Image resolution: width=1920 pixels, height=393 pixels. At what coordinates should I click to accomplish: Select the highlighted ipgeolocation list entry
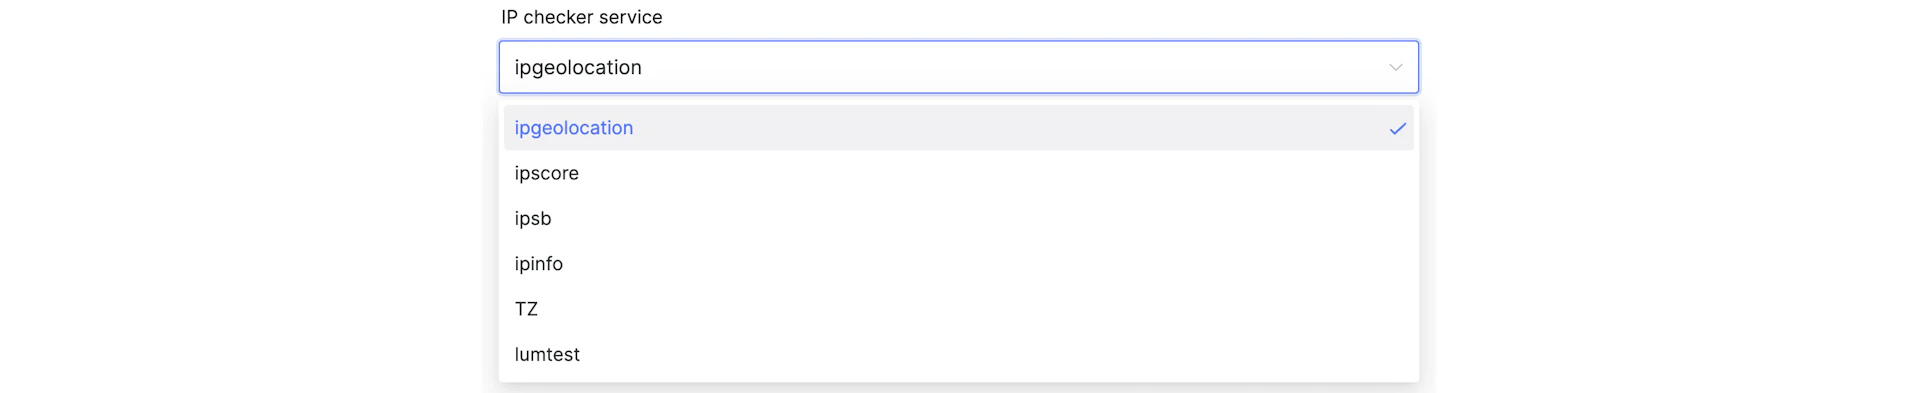pos(958,128)
